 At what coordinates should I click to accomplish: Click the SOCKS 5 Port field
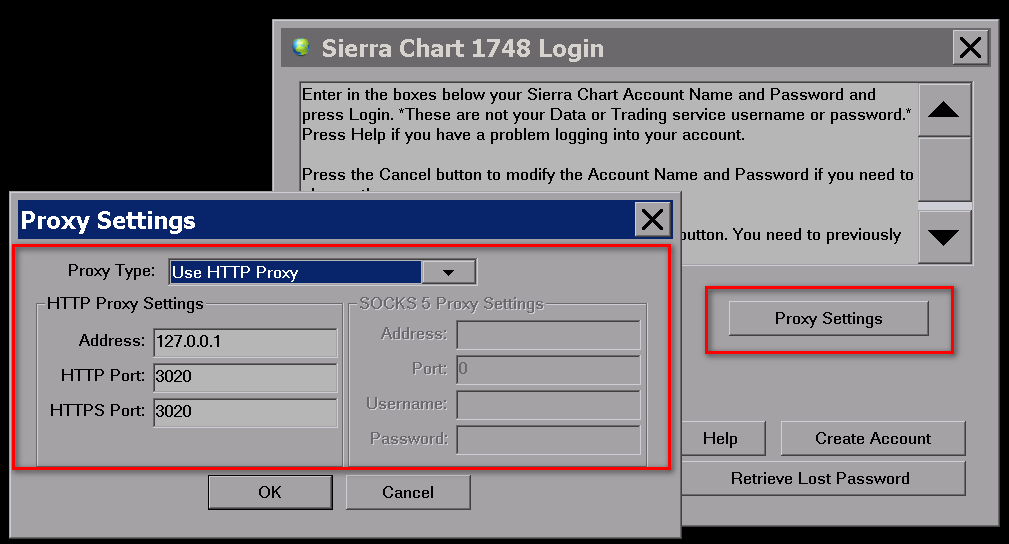pos(548,370)
